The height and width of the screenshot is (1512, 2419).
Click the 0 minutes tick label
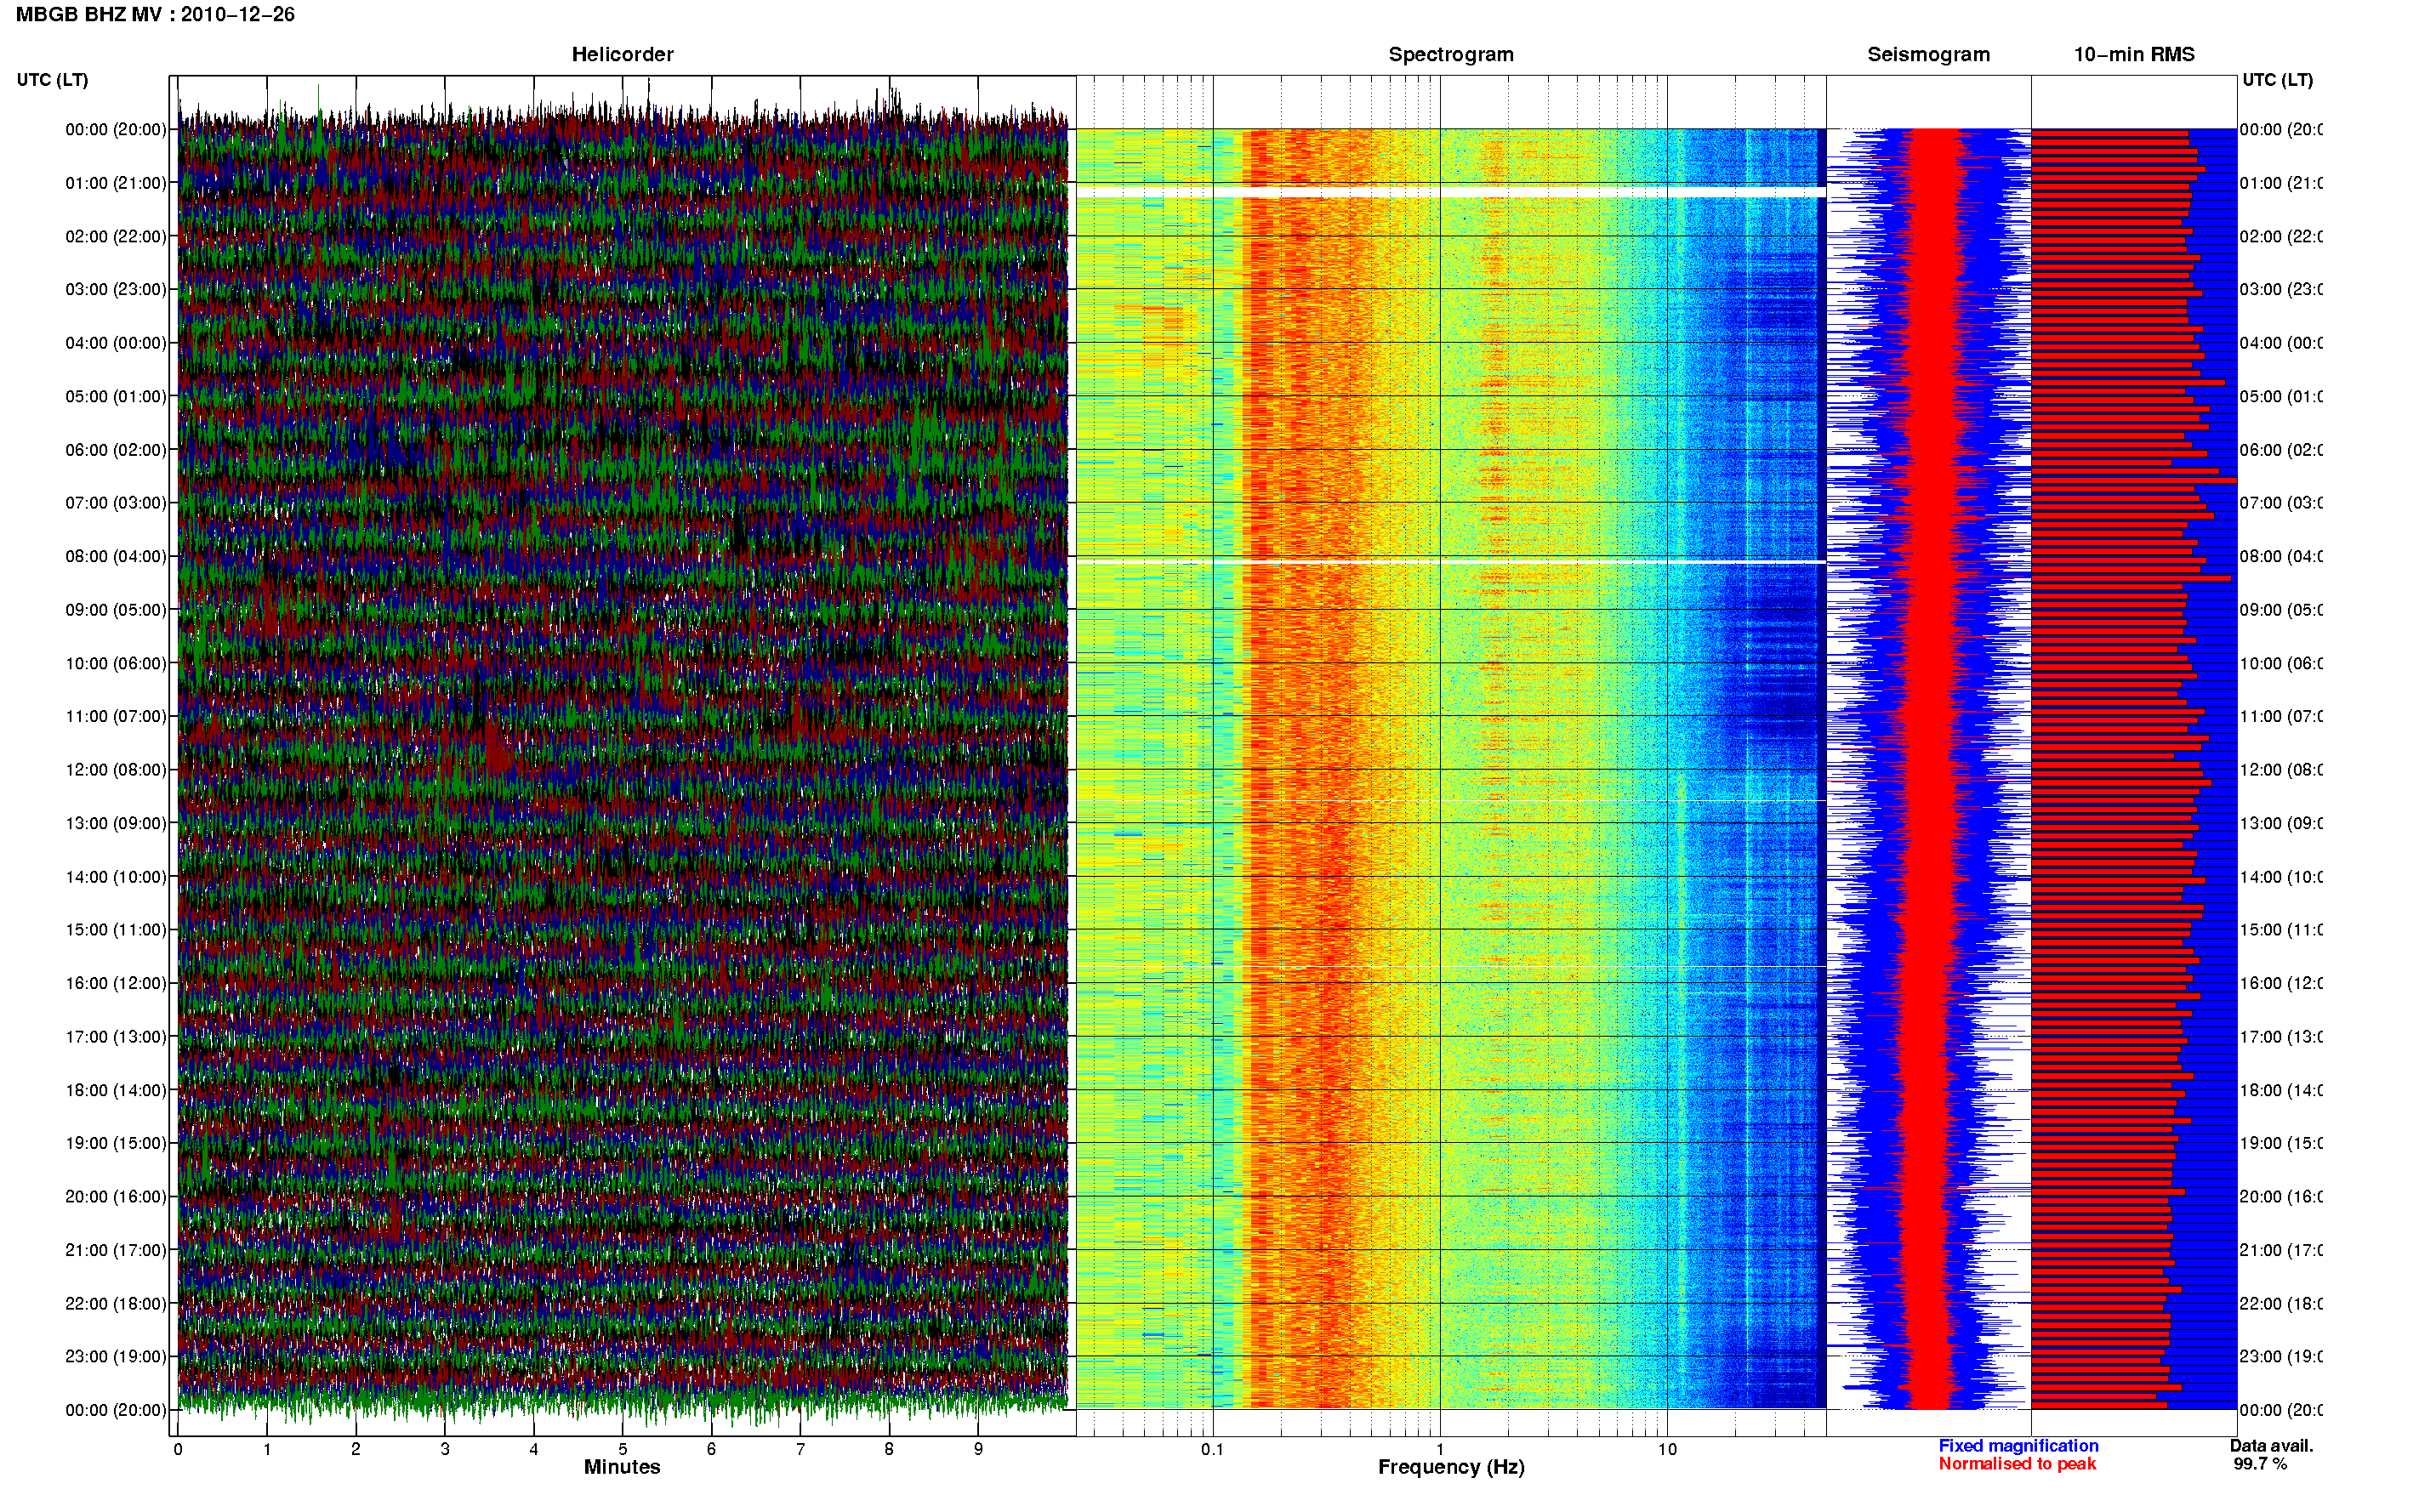tap(178, 1449)
